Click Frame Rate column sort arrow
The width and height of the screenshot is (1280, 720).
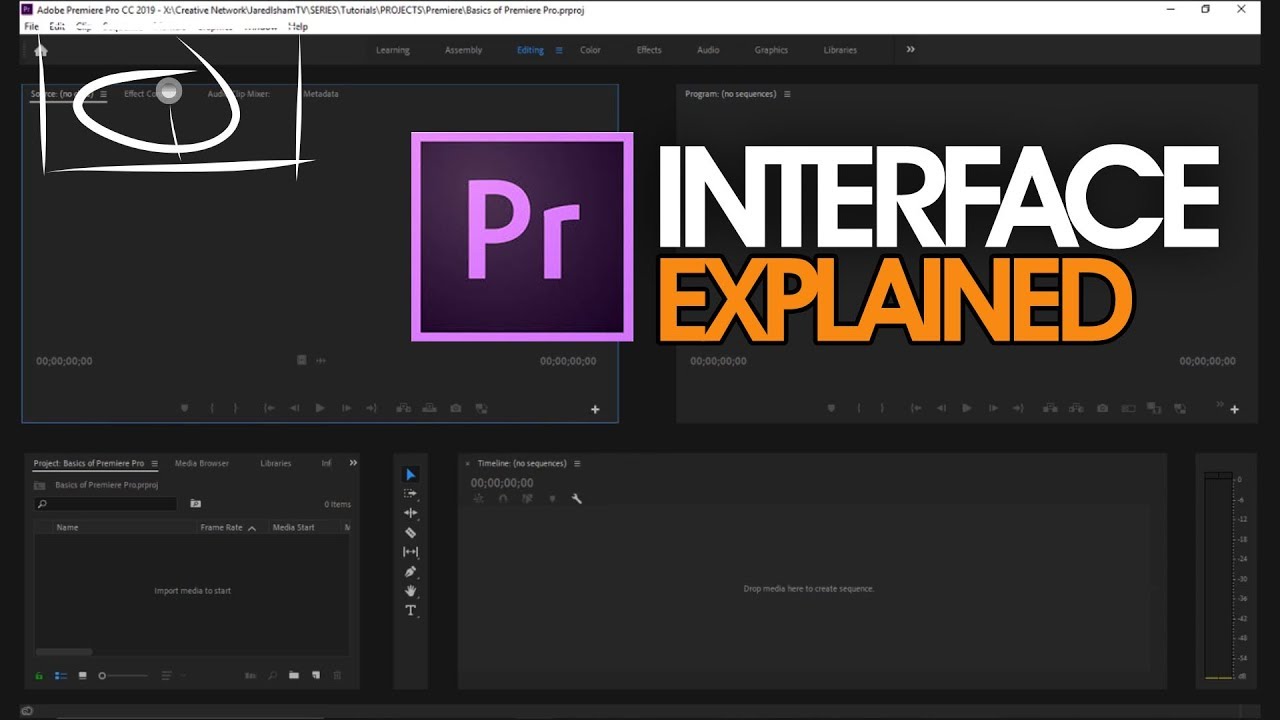(251, 528)
